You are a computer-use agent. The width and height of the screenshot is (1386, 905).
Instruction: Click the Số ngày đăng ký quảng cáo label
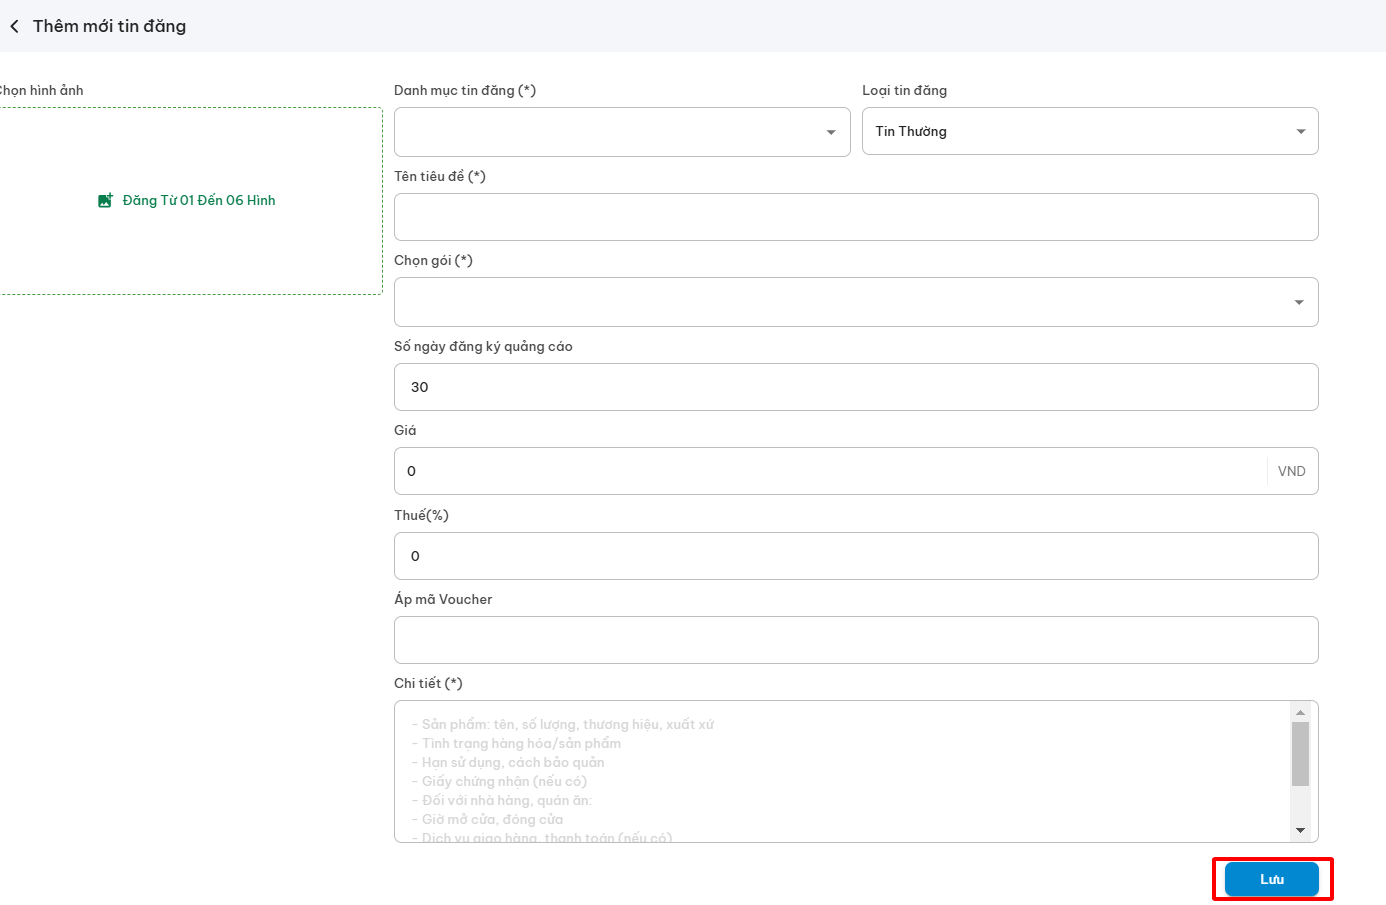coord(483,346)
